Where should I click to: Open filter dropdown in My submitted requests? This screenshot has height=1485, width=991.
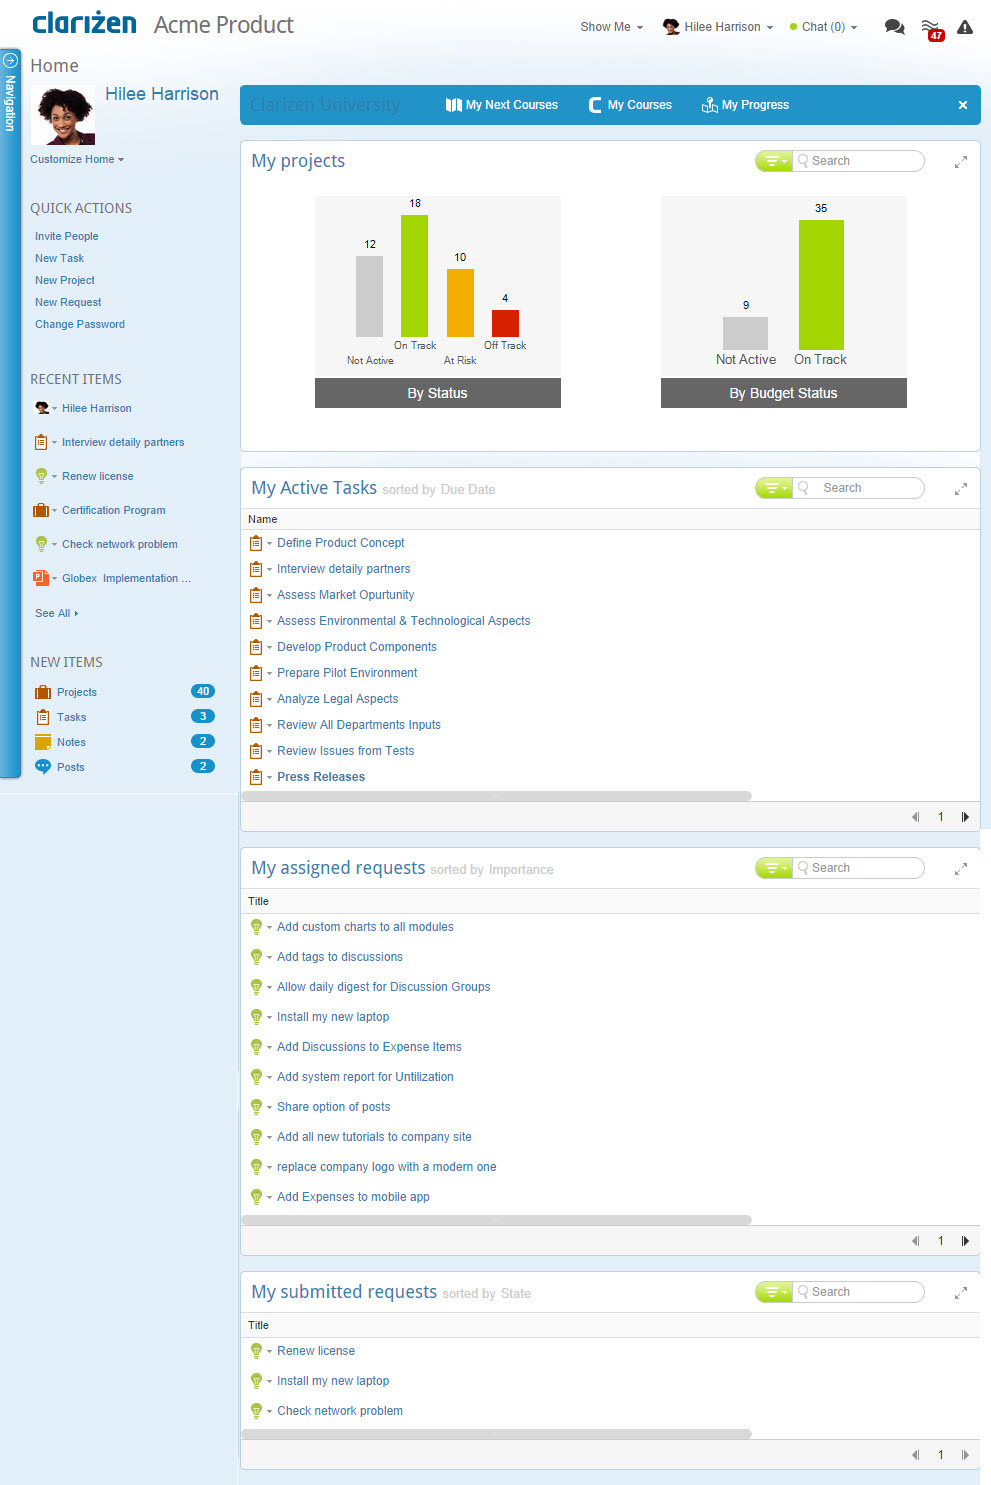pyautogui.click(x=774, y=1292)
